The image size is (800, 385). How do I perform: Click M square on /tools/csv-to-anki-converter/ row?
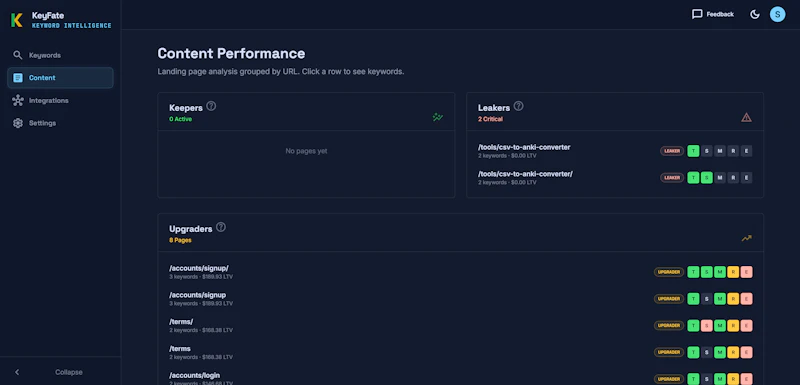click(720, 177)
